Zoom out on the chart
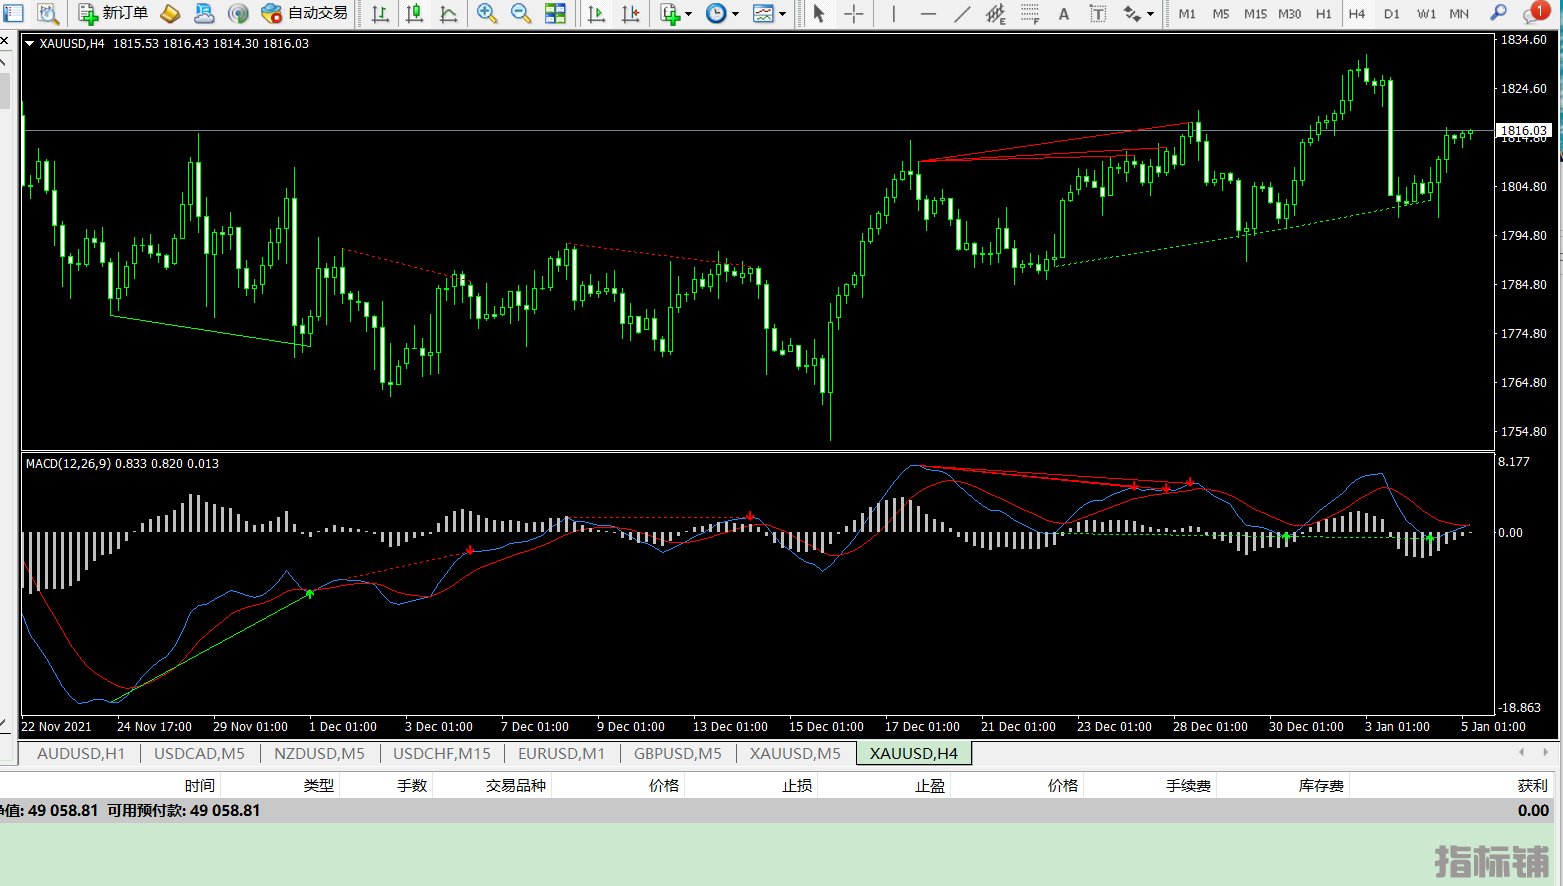This screenshot has width=1563, height=886. [521, 13]
